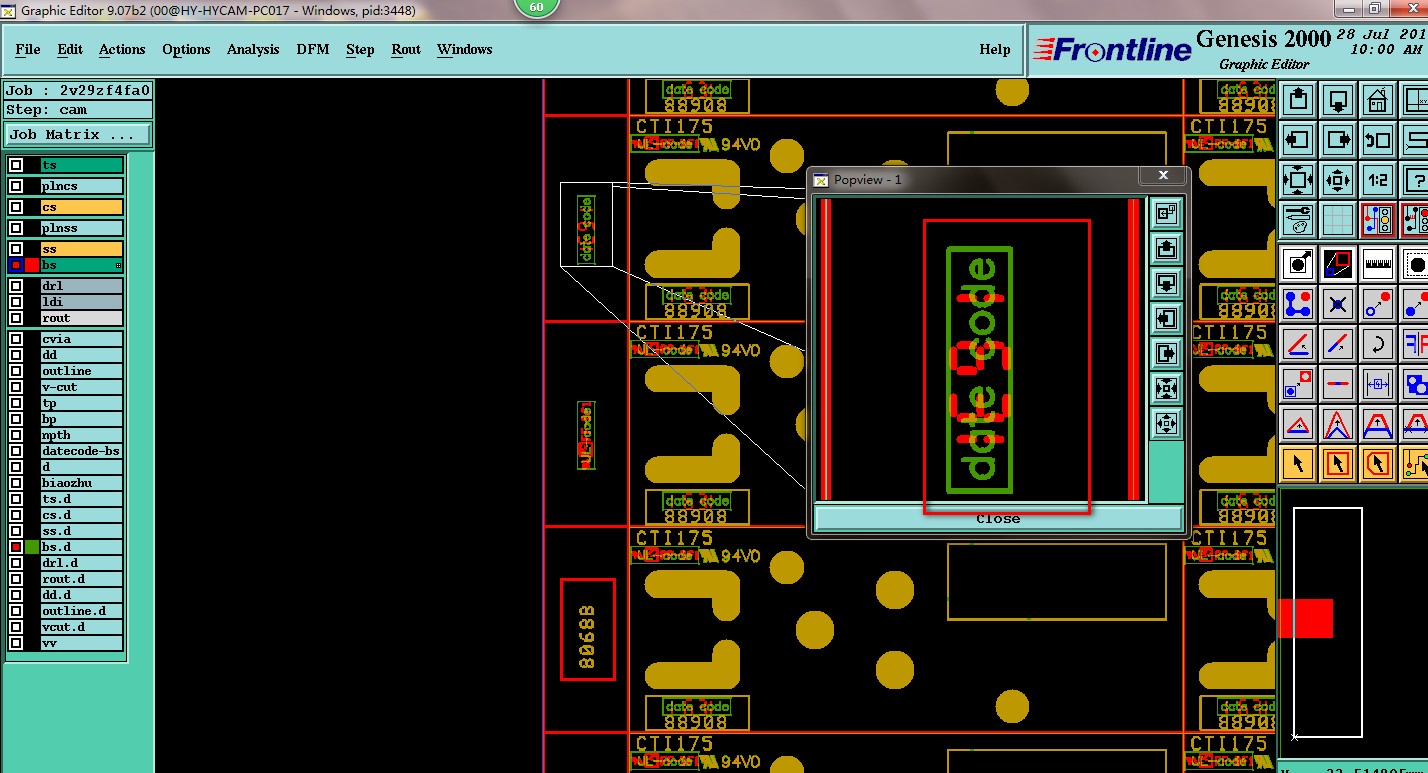The image size is (1428, 773).
Task: Select the npth layer name
Action: [82, 435]
